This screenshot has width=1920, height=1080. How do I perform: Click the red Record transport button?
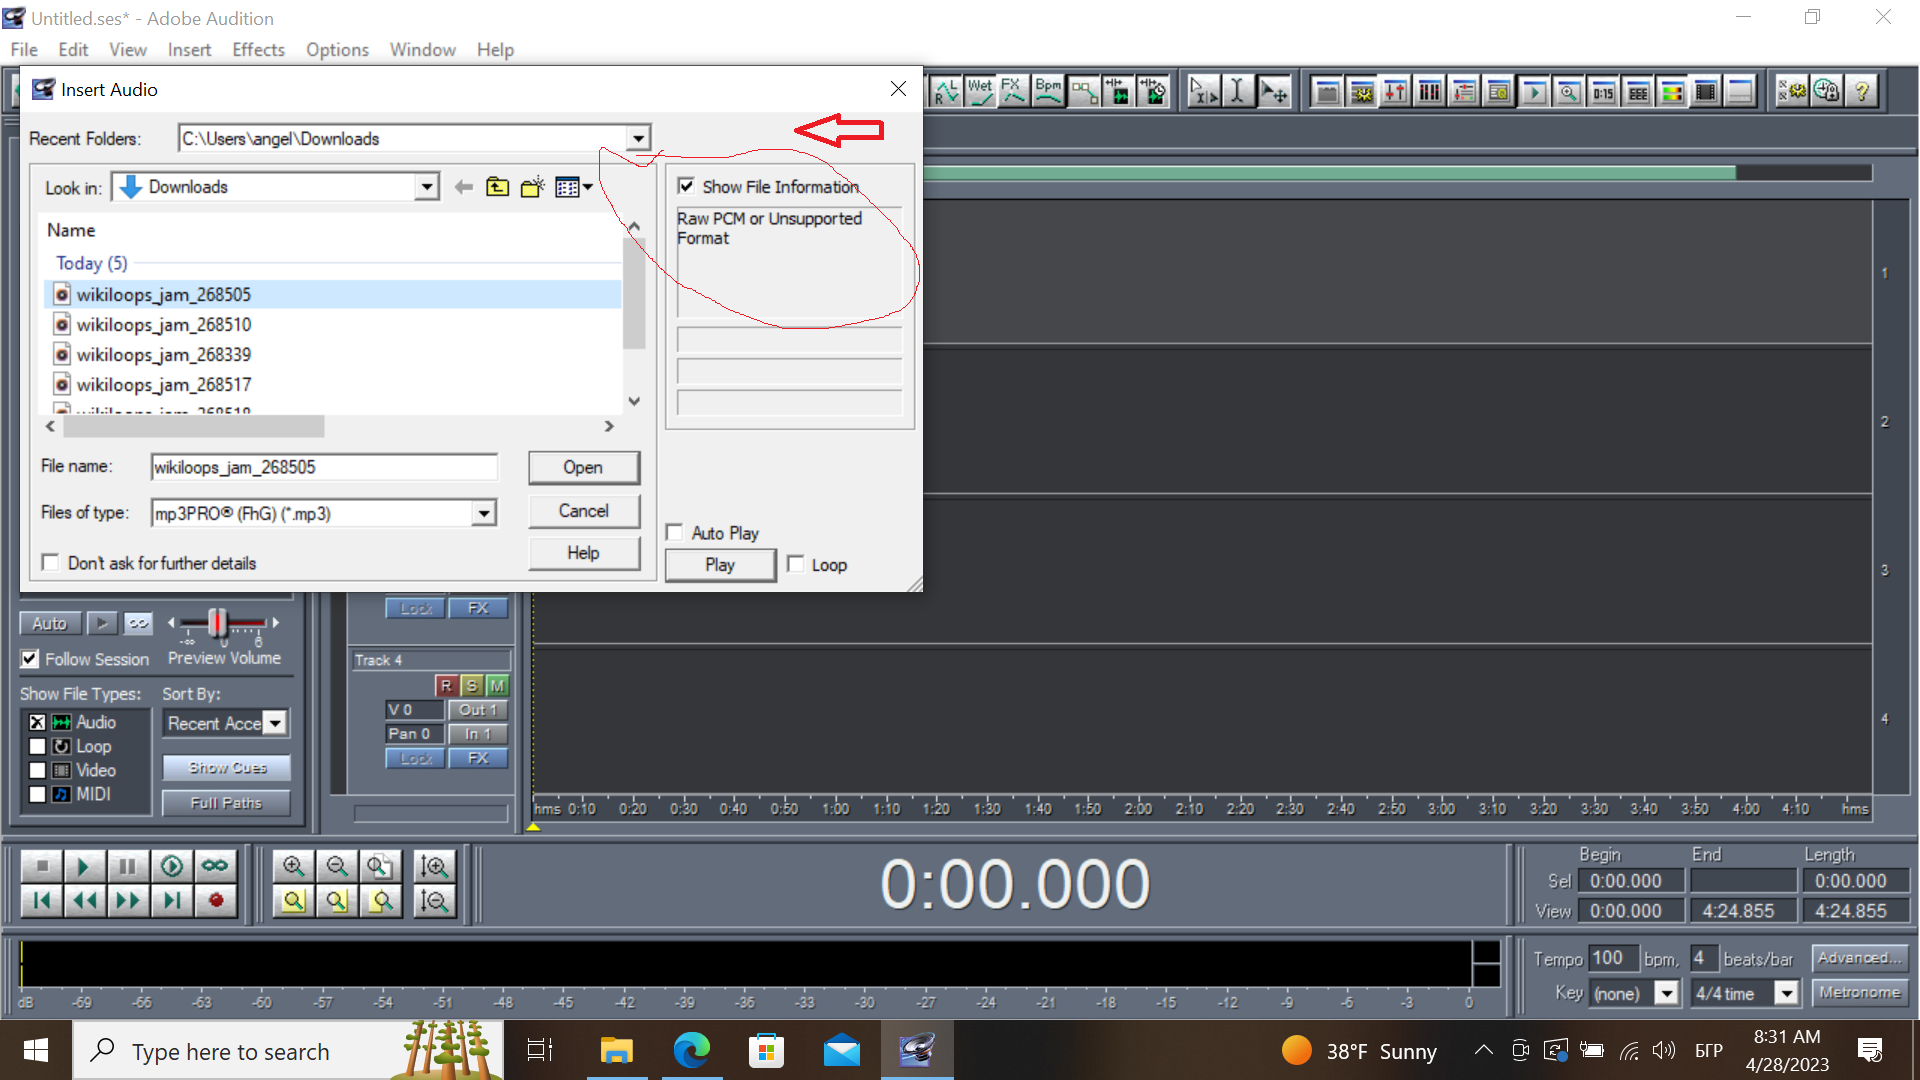coord(216,901)
